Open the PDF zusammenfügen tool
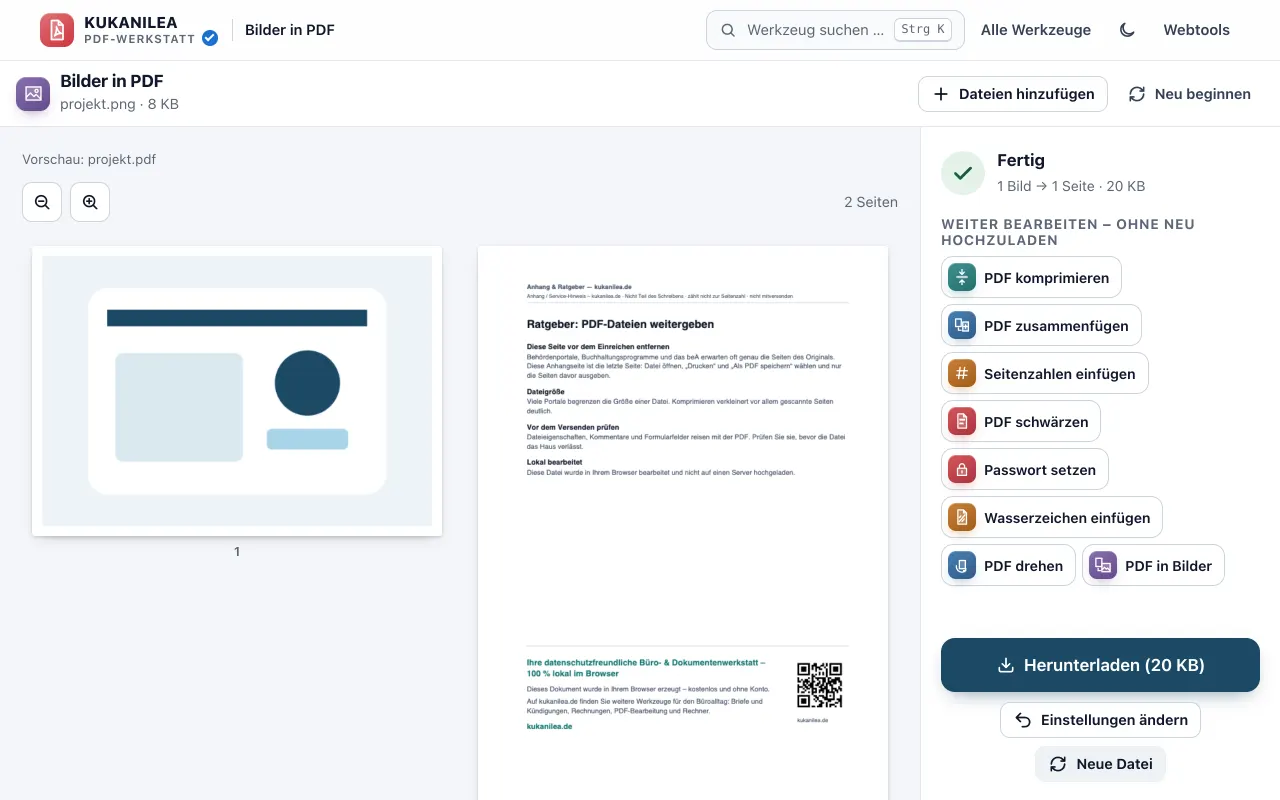This screenshot has width=1280, height=800. 1041,326
